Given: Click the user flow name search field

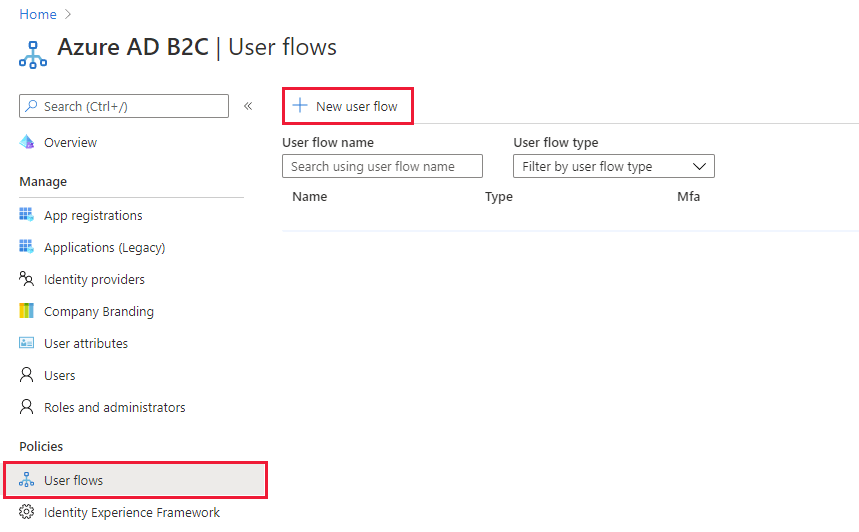Looking at the screenshot, I should [382, 166].
